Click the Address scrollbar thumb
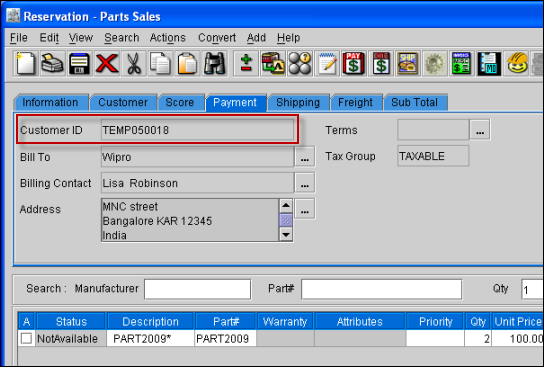The image size is (544, 367). click(x=286, y=220)
